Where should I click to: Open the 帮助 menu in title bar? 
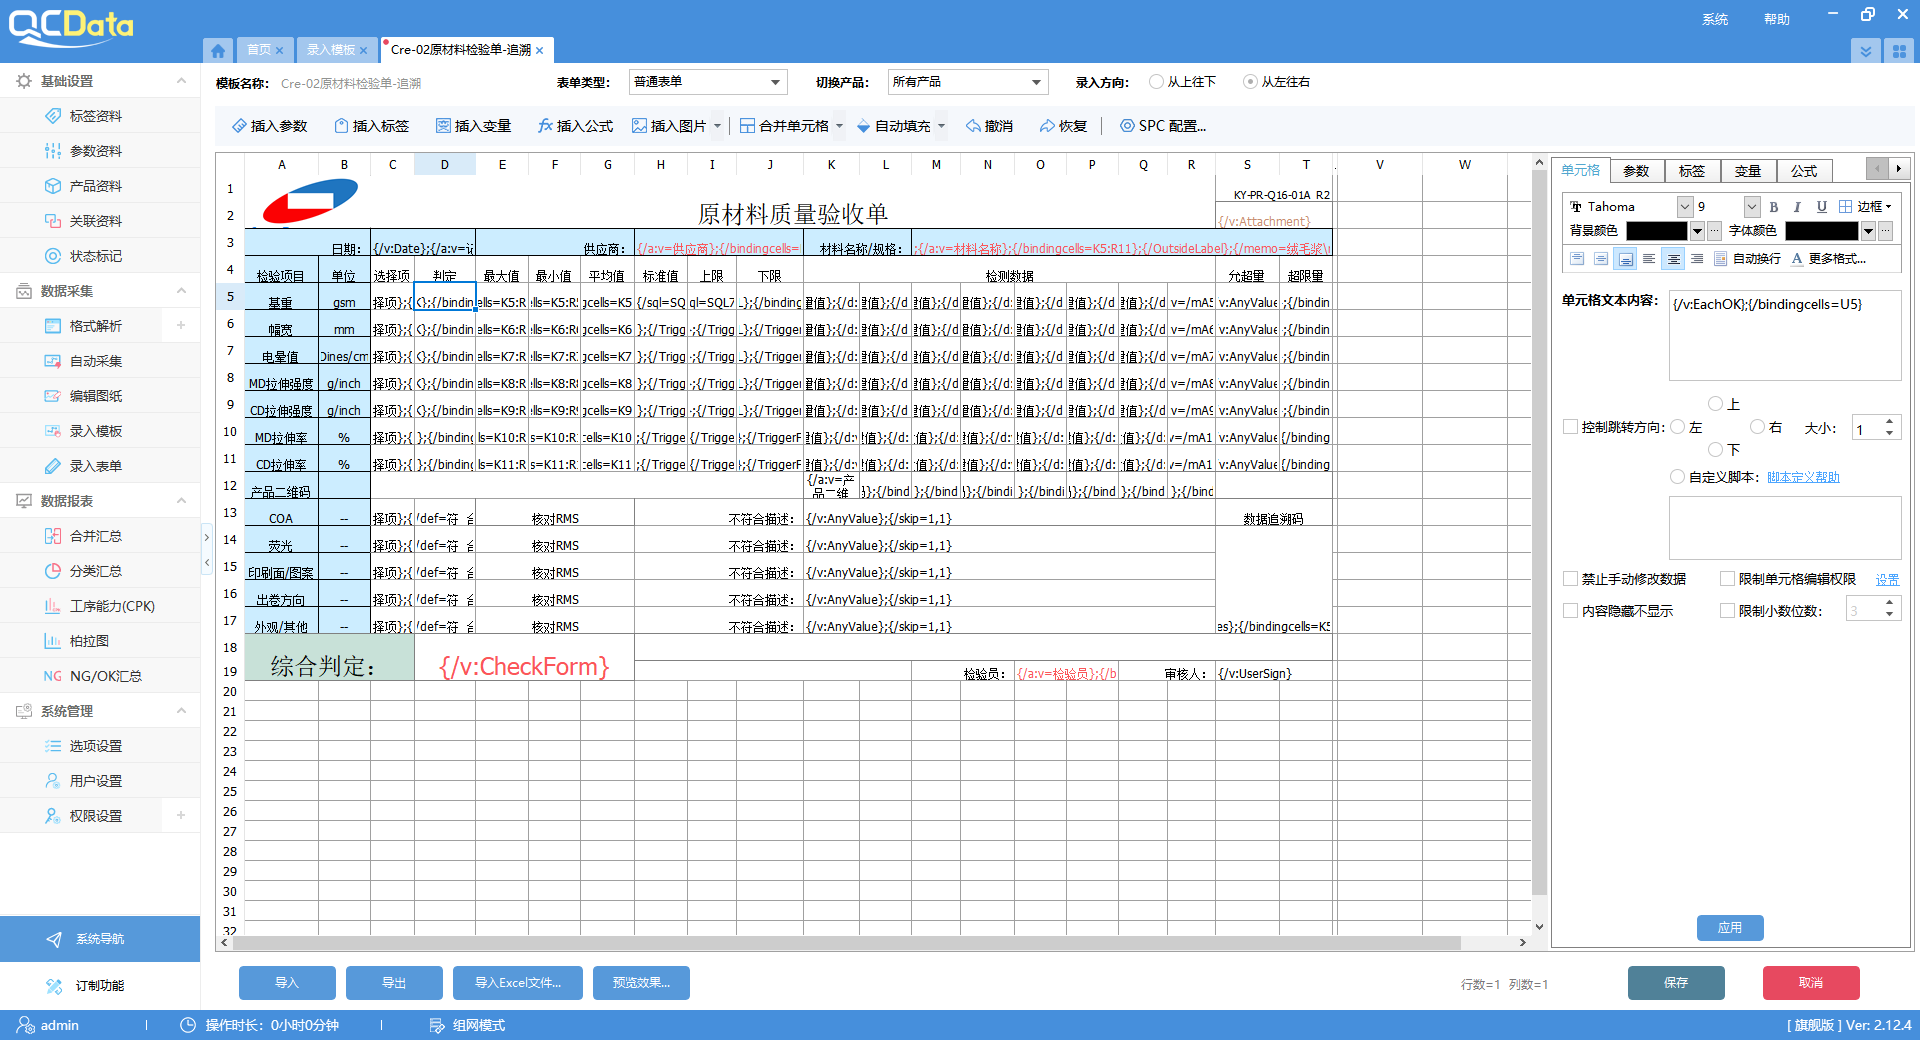(1776, 19)
